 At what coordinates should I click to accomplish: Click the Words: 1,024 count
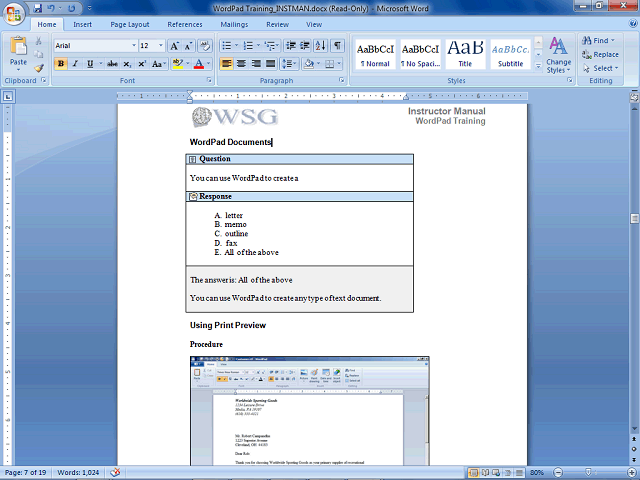click(x=78, y=473)
